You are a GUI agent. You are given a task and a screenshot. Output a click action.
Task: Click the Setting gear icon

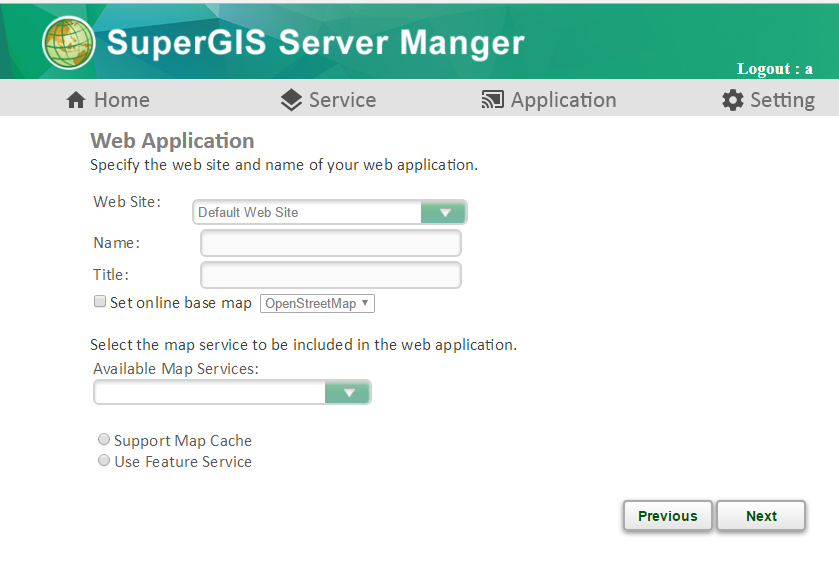tap(733, 100)
